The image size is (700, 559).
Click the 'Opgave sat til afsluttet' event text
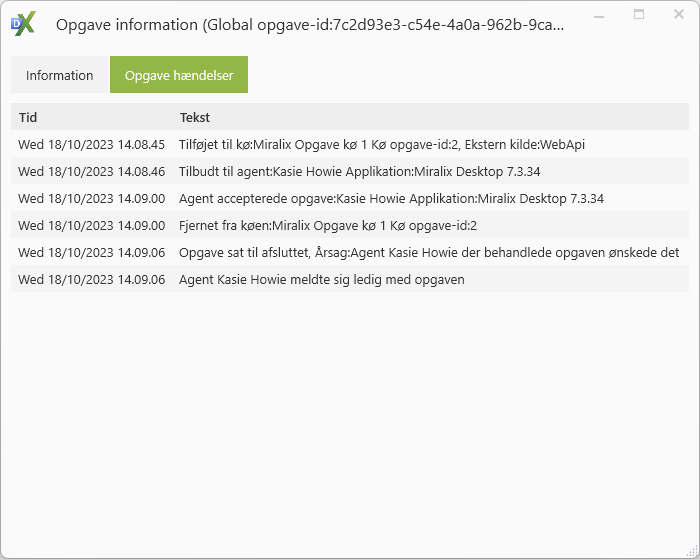[429, 252]
